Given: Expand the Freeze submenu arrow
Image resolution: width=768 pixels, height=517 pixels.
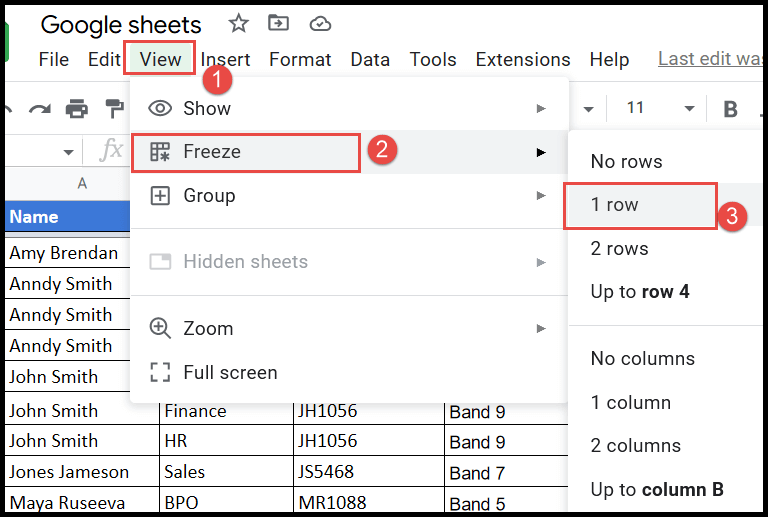Looking at the screenshot, I should coord(541,152).
